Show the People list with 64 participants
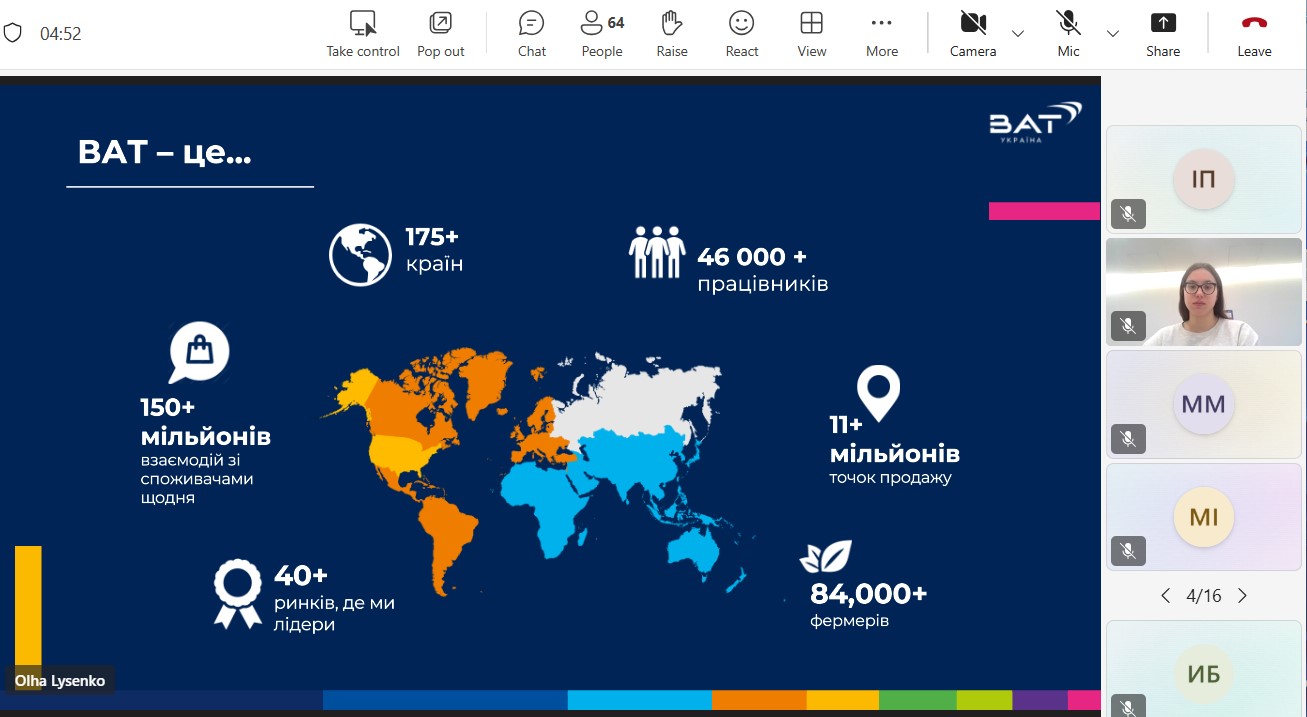Viewport: 1307px width, 717px height. [602, 34]
